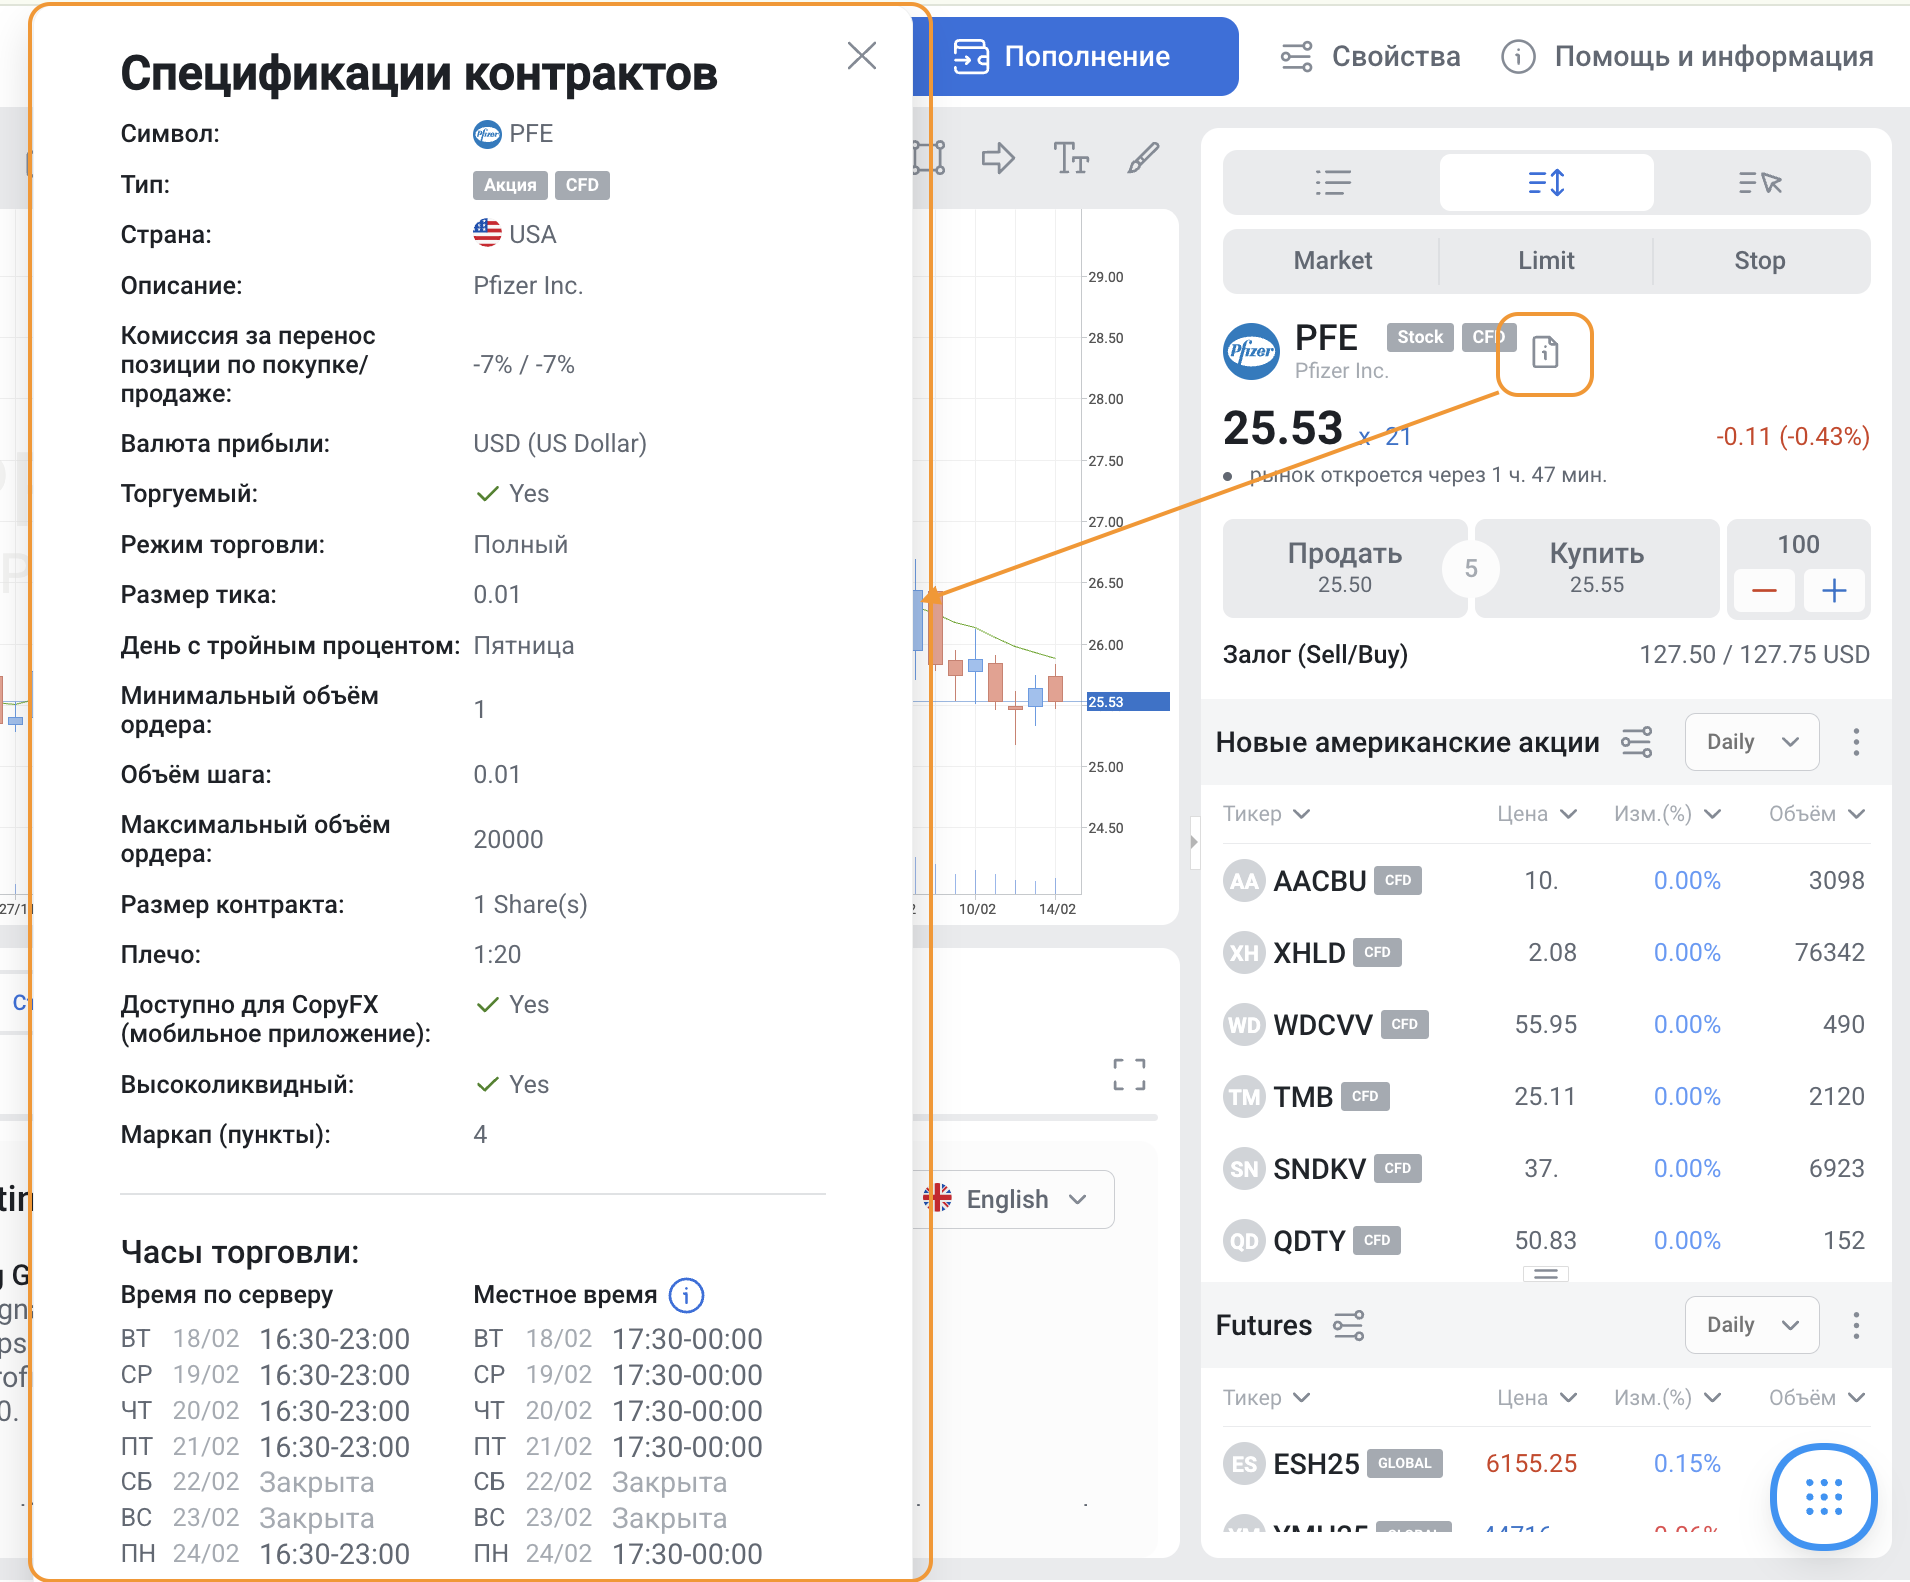The width and height of the screenshot is (1910, 1582).
Task: Decrease order volume with minus button
Action: click(x=1764, y=591)
